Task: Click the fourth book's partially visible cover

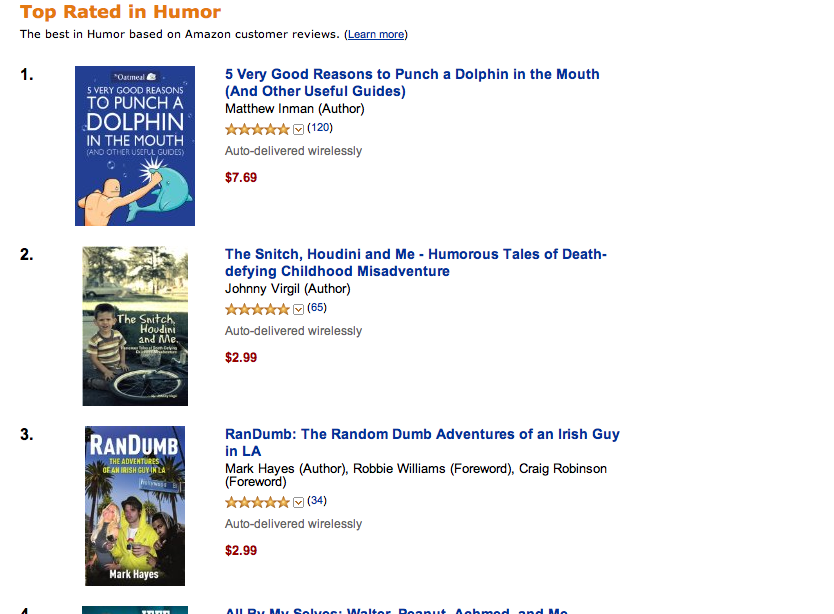Action: pyautogui.click(x=135, y=609)
